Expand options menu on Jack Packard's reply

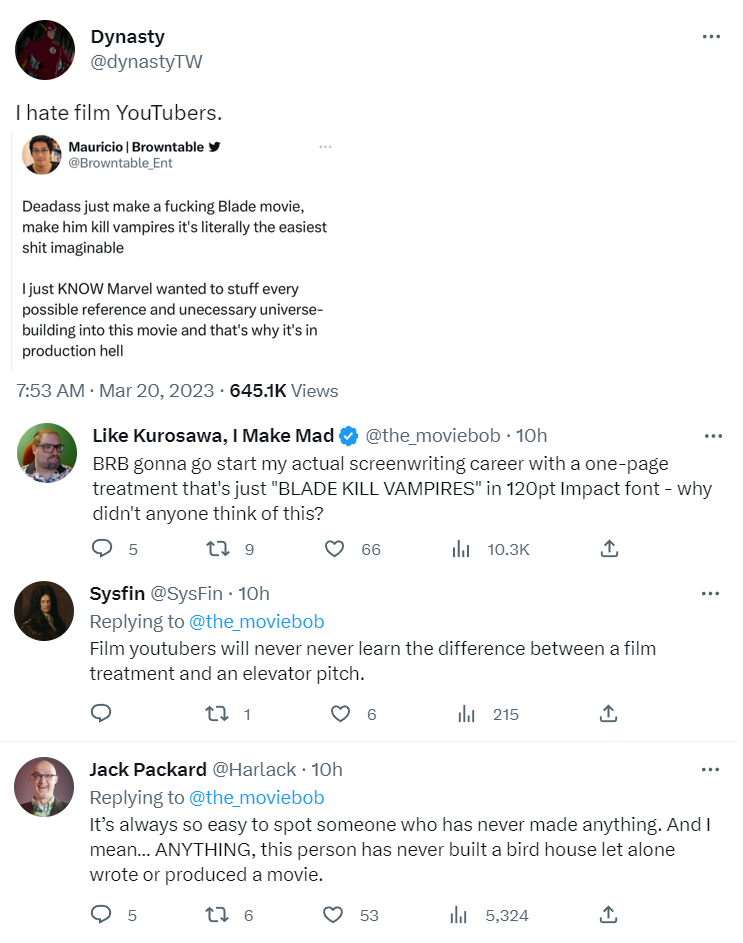[x=711, y=769]
